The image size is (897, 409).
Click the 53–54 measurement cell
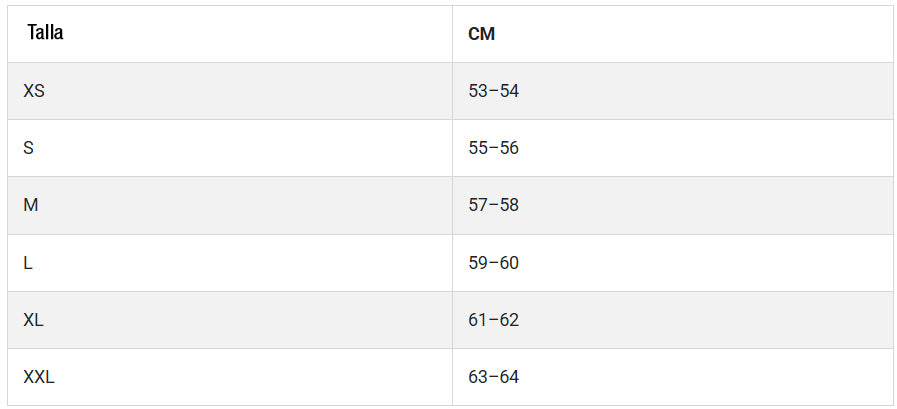click(x=494, y=91)
